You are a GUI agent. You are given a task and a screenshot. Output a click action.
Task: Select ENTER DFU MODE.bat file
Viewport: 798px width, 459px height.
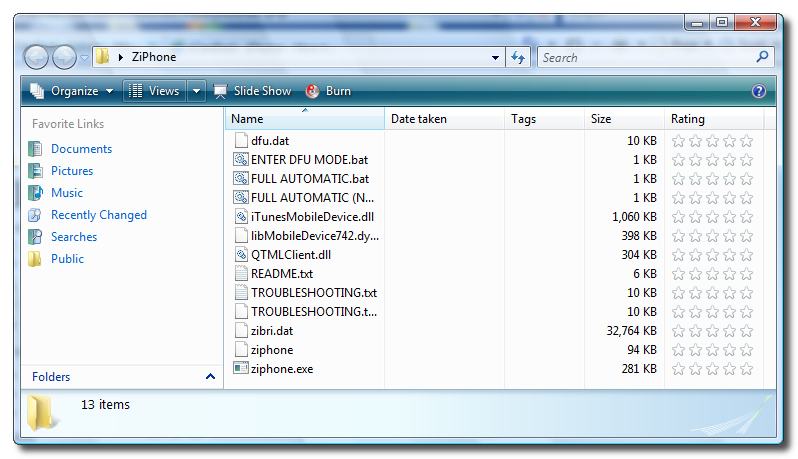pyautogui.click(x=309, y=160)
